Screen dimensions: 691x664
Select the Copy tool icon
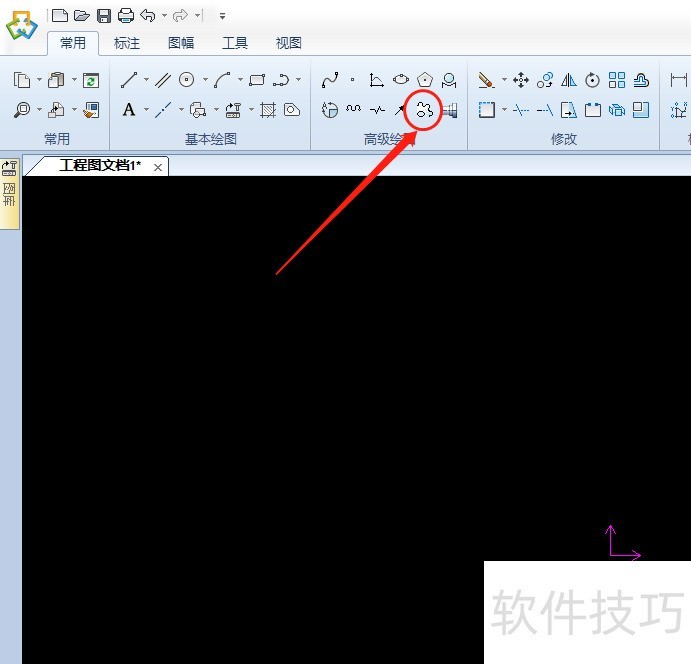tap(22, 80)
